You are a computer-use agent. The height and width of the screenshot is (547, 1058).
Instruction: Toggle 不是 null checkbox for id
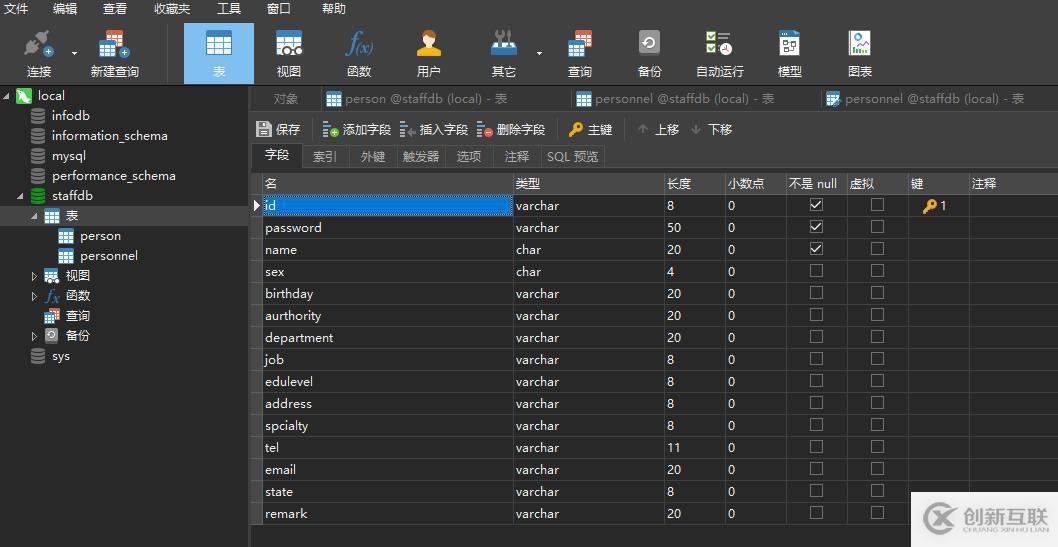pos(816,204)
